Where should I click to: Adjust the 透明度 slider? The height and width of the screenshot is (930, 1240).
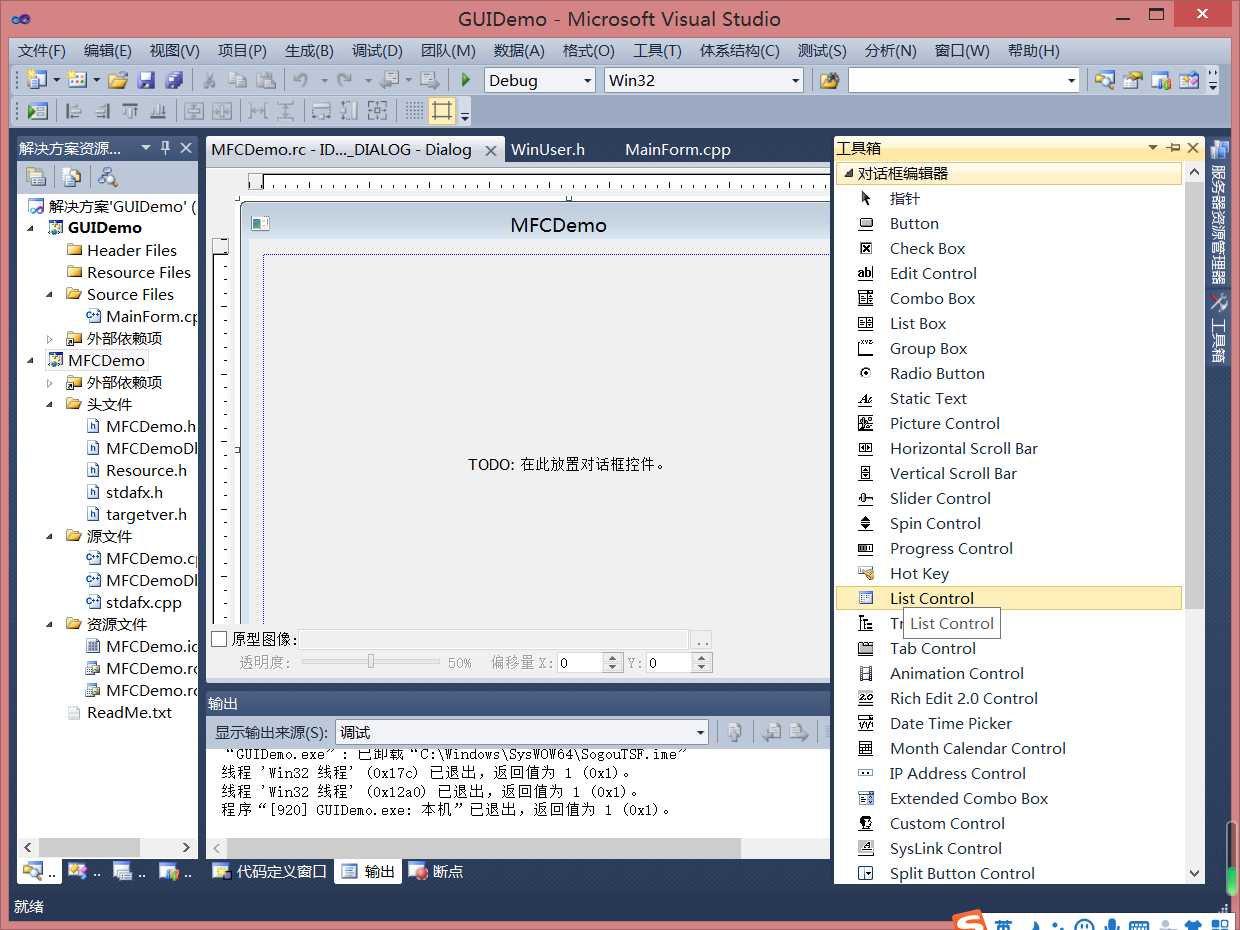[371, 661]
